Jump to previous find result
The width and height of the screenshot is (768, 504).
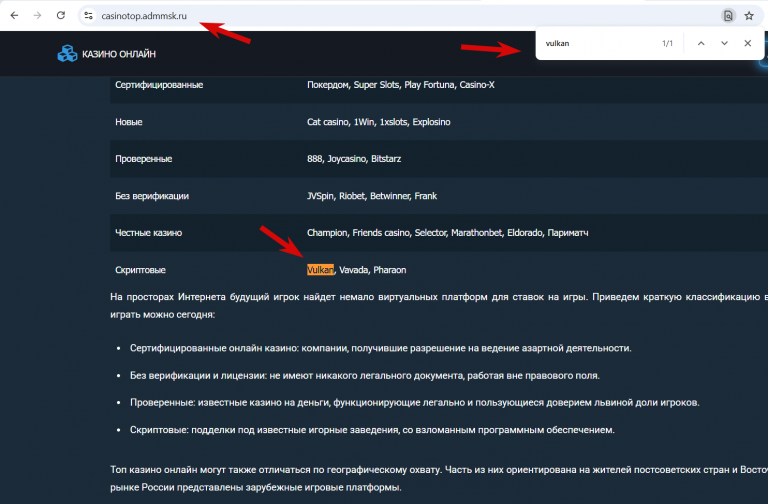[701, 43]
